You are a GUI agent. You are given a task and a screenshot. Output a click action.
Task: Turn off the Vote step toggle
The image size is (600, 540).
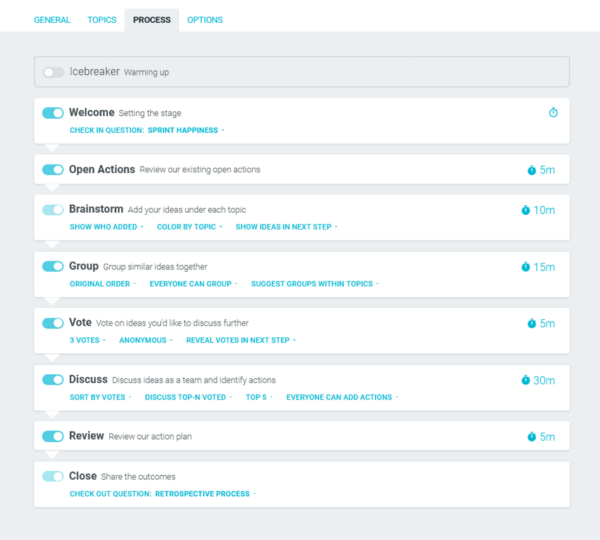coord(53,323)
